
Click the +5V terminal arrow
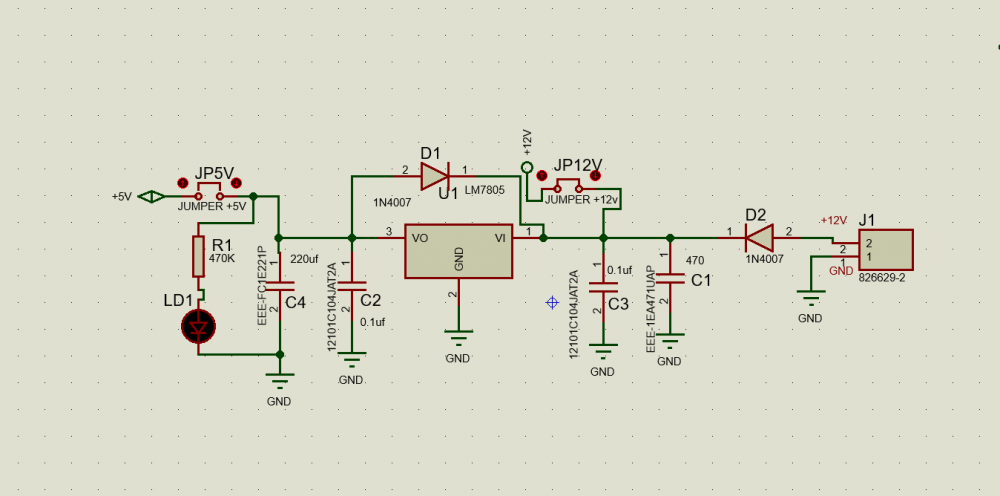click(152, 197)
